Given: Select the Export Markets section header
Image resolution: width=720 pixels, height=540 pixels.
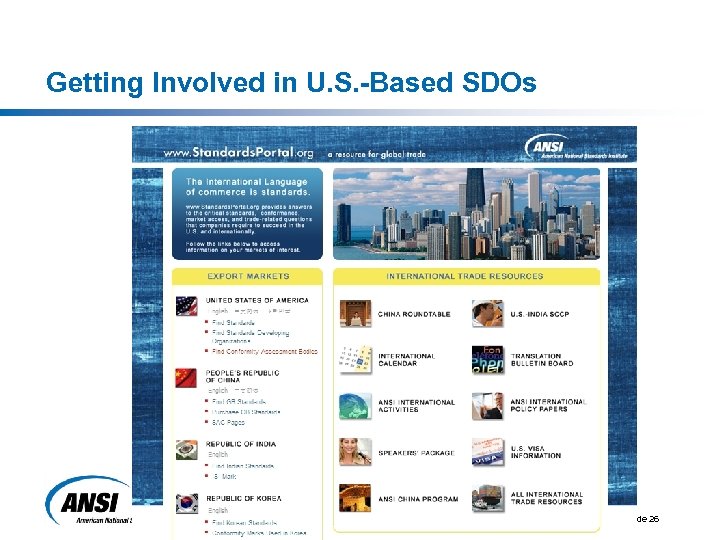Looking at the screenshot, I should 248,276.
